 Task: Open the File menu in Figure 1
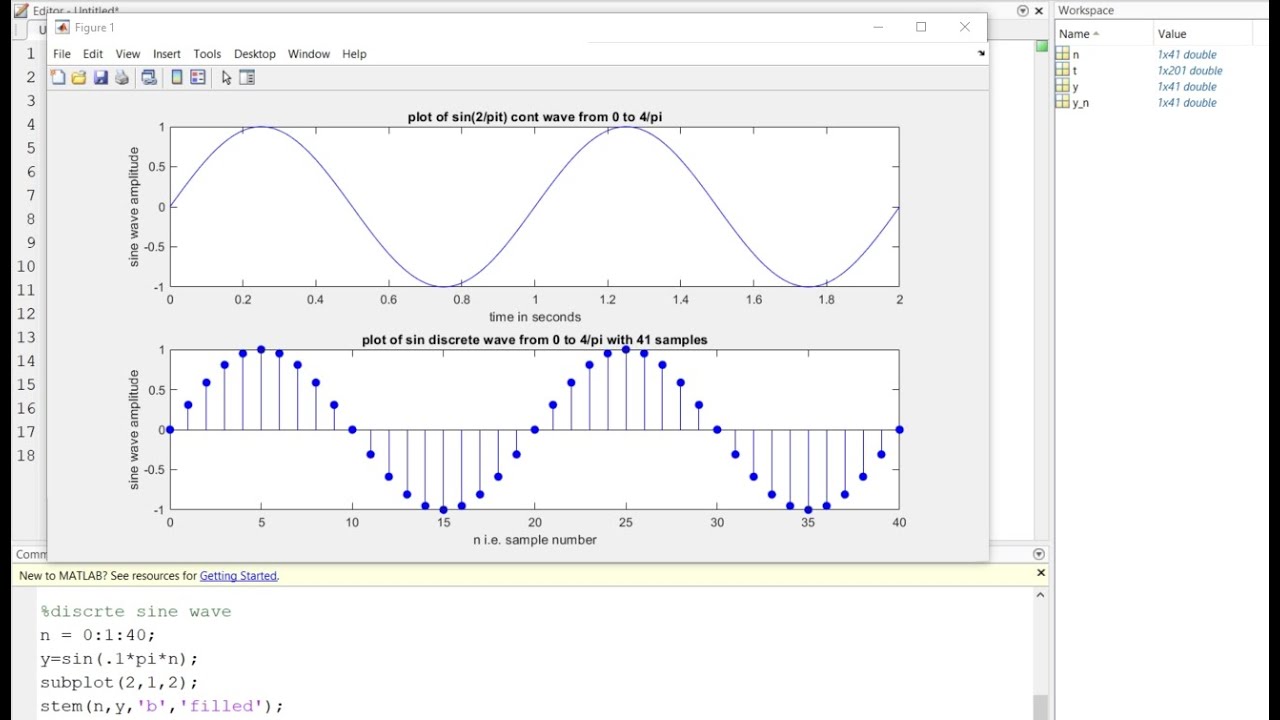click(62, 54)
